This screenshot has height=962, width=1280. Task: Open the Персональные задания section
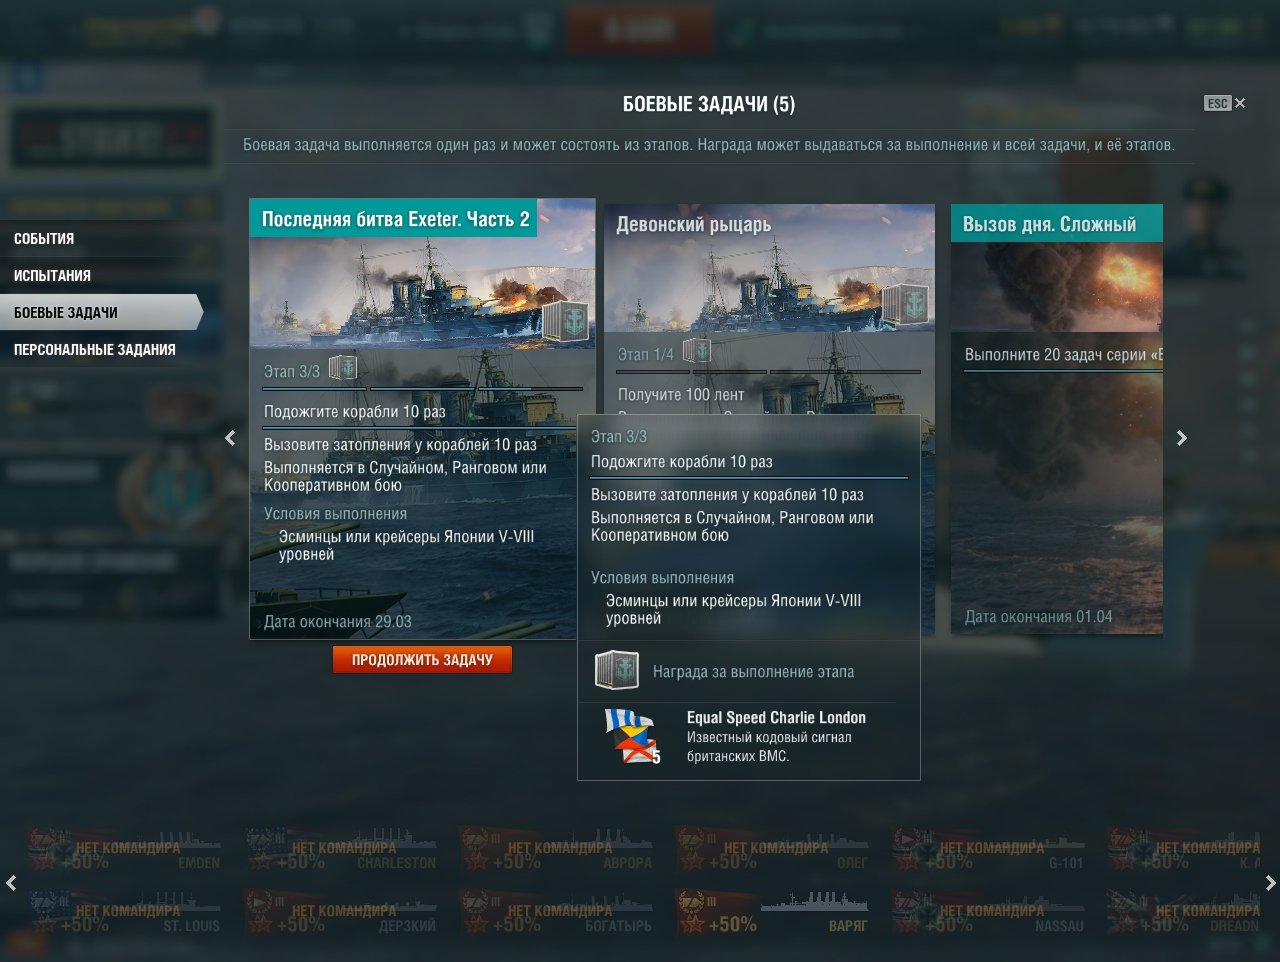(95, 350)
